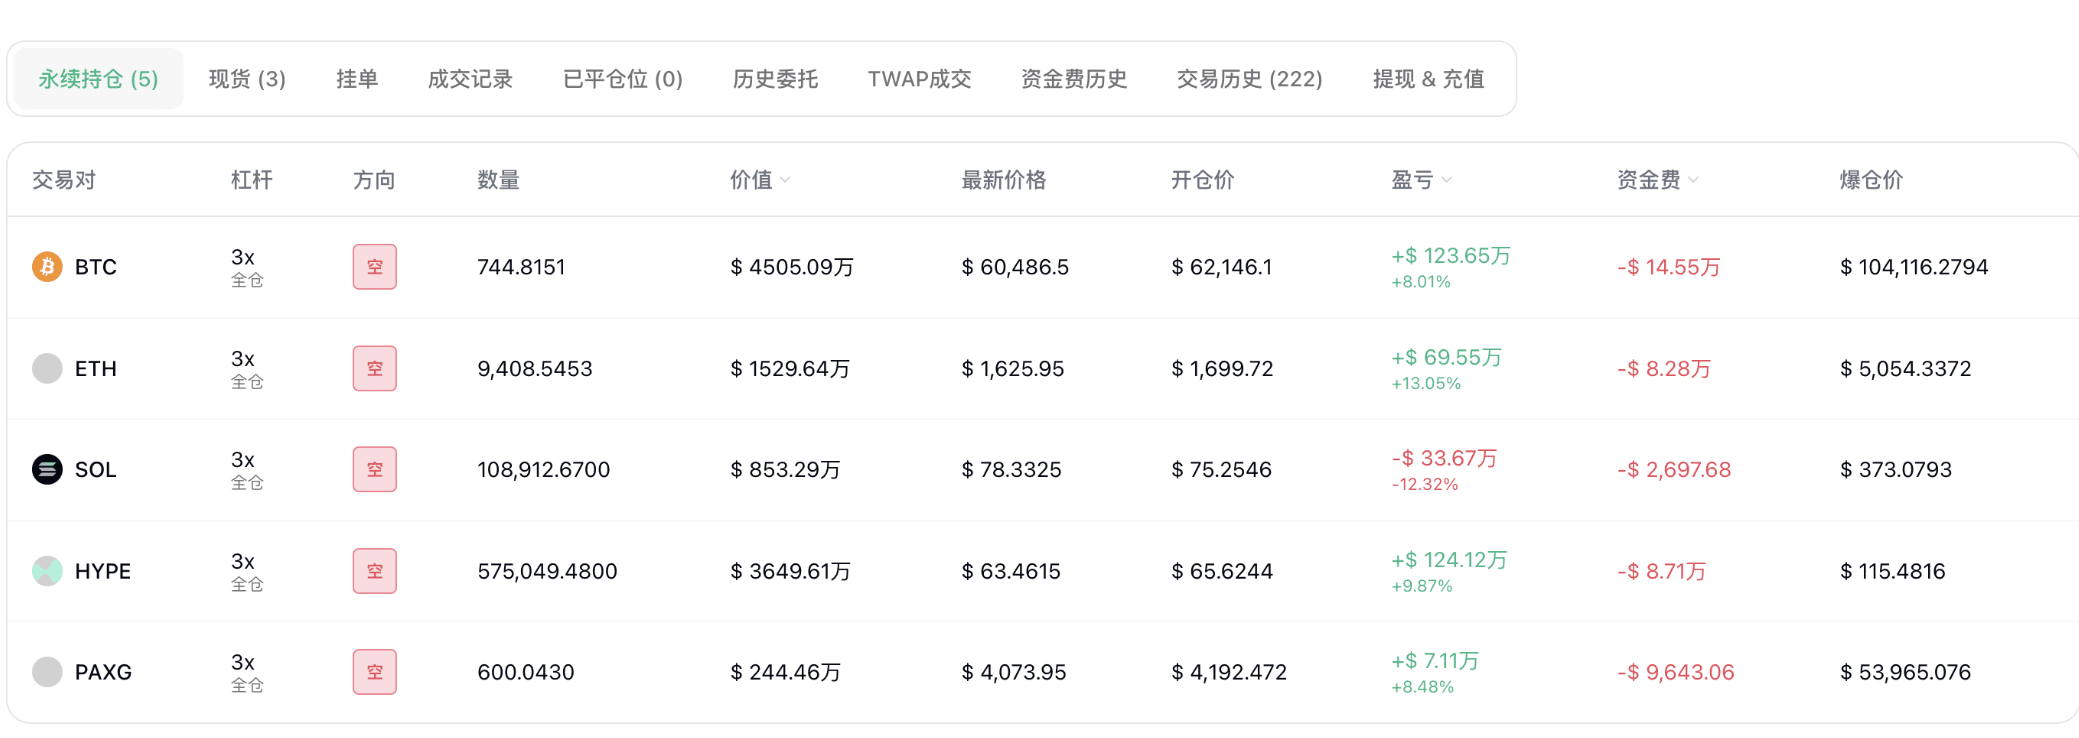Open the 资金费历史 tab
2079x738 pixels.
pyautogui.click(x=1074, y=79)
